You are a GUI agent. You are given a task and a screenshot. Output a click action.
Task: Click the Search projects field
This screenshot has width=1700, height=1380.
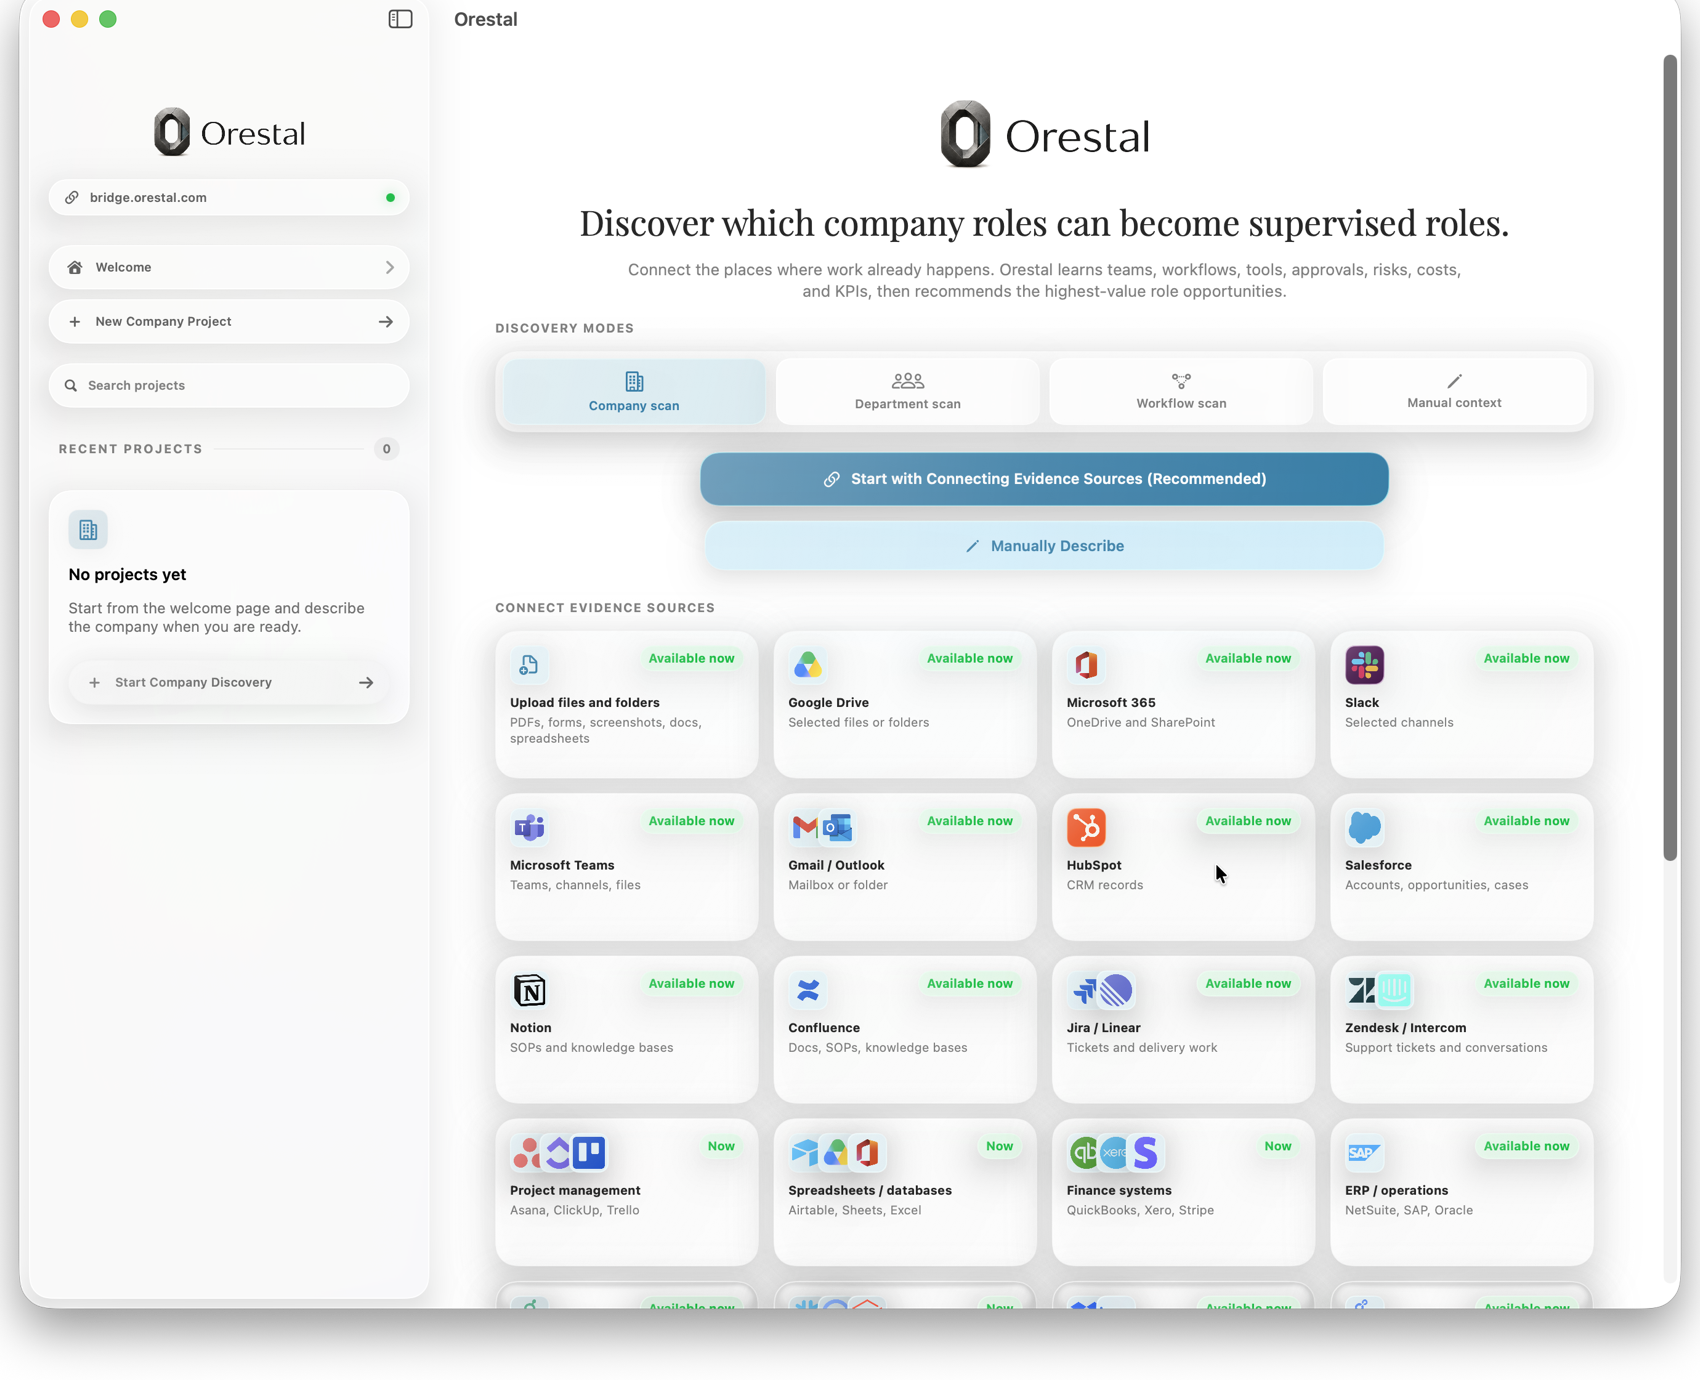[229, 385]
